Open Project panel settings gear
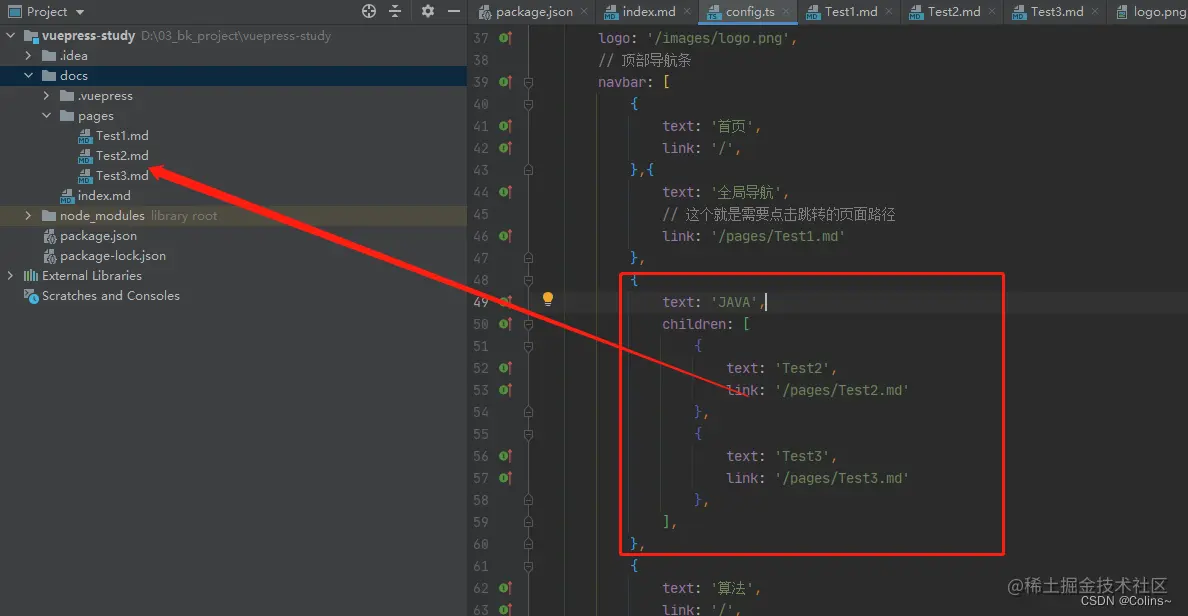Viewport: 1188px width, 616px height. 428,11
